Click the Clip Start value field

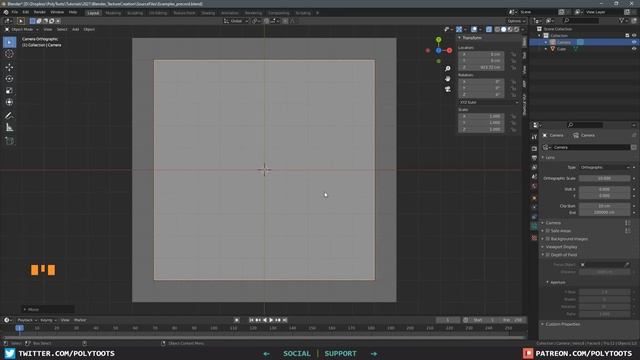[x=604, y=206]
